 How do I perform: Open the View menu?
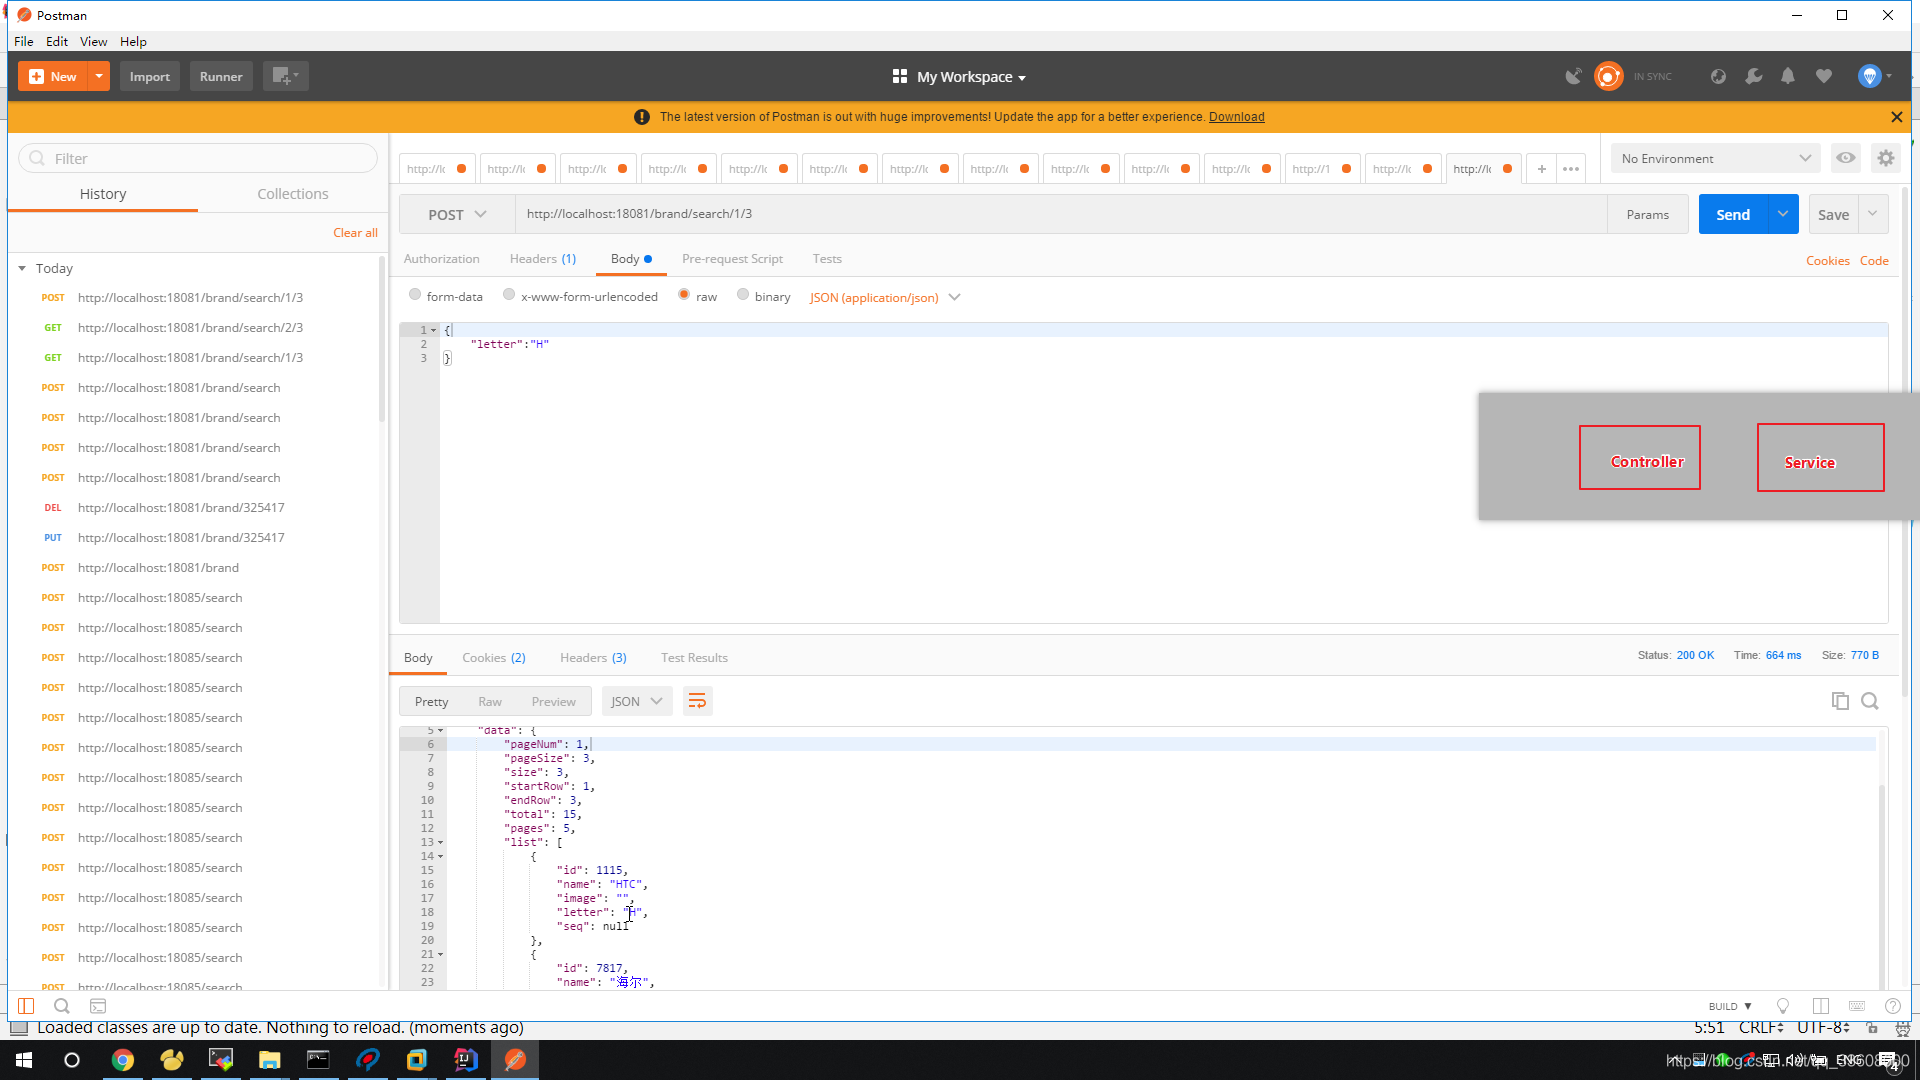[x=93, y=41]
